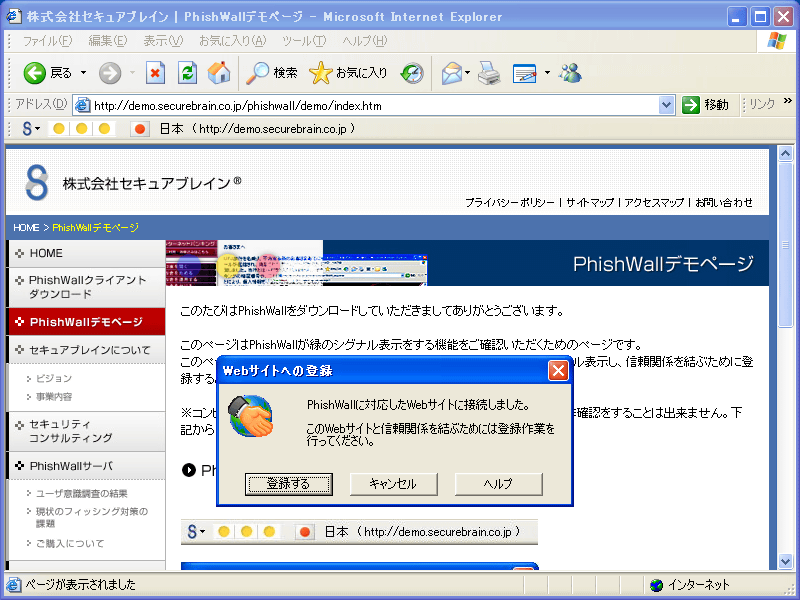This screenshot has height=600, width=800.
Task: Open ユーザ意識調査の結果 sidebar sub-link
Action: click(x=82, y=493)
